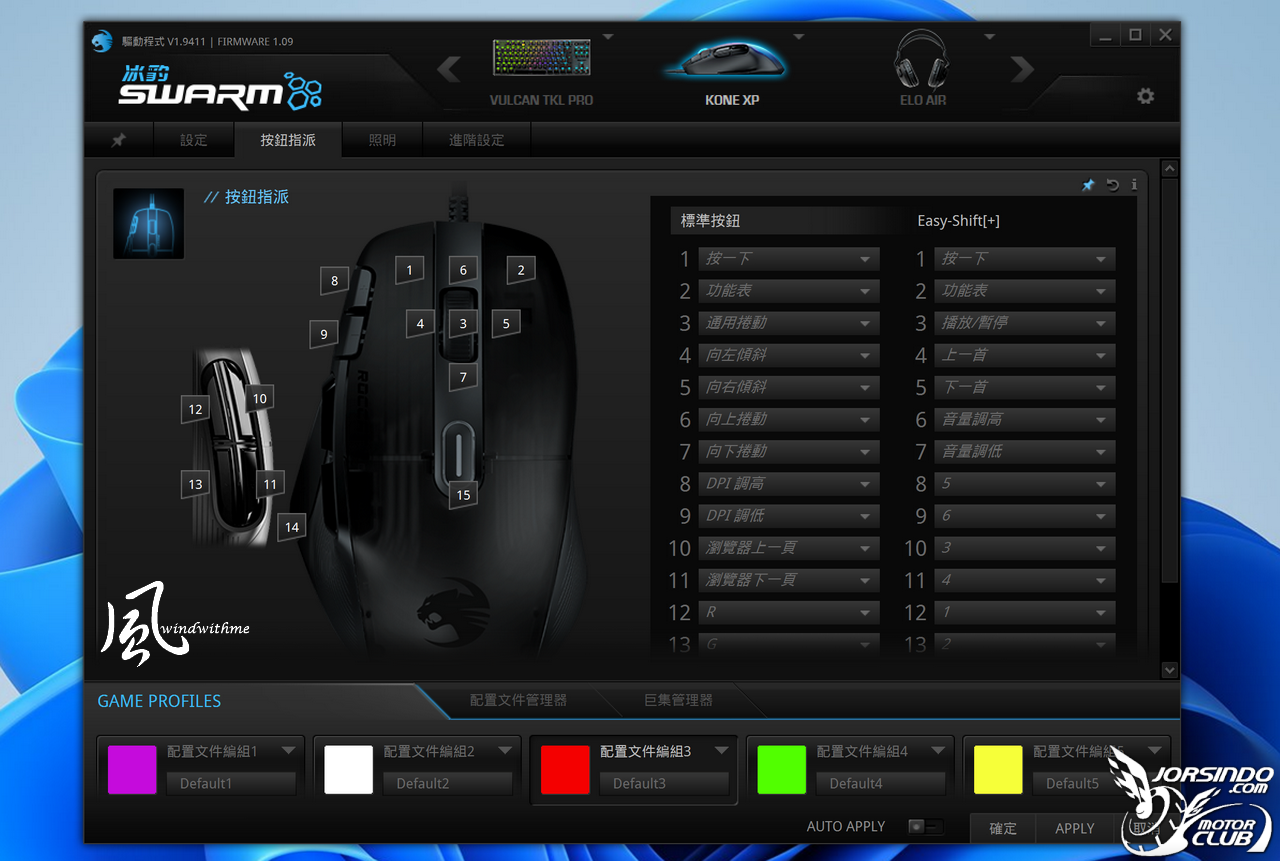Screen dimensions: 1280x861
Task: Open standard button 10 dropdown 瀏覽器上一頁
Action: click(789, 548)
